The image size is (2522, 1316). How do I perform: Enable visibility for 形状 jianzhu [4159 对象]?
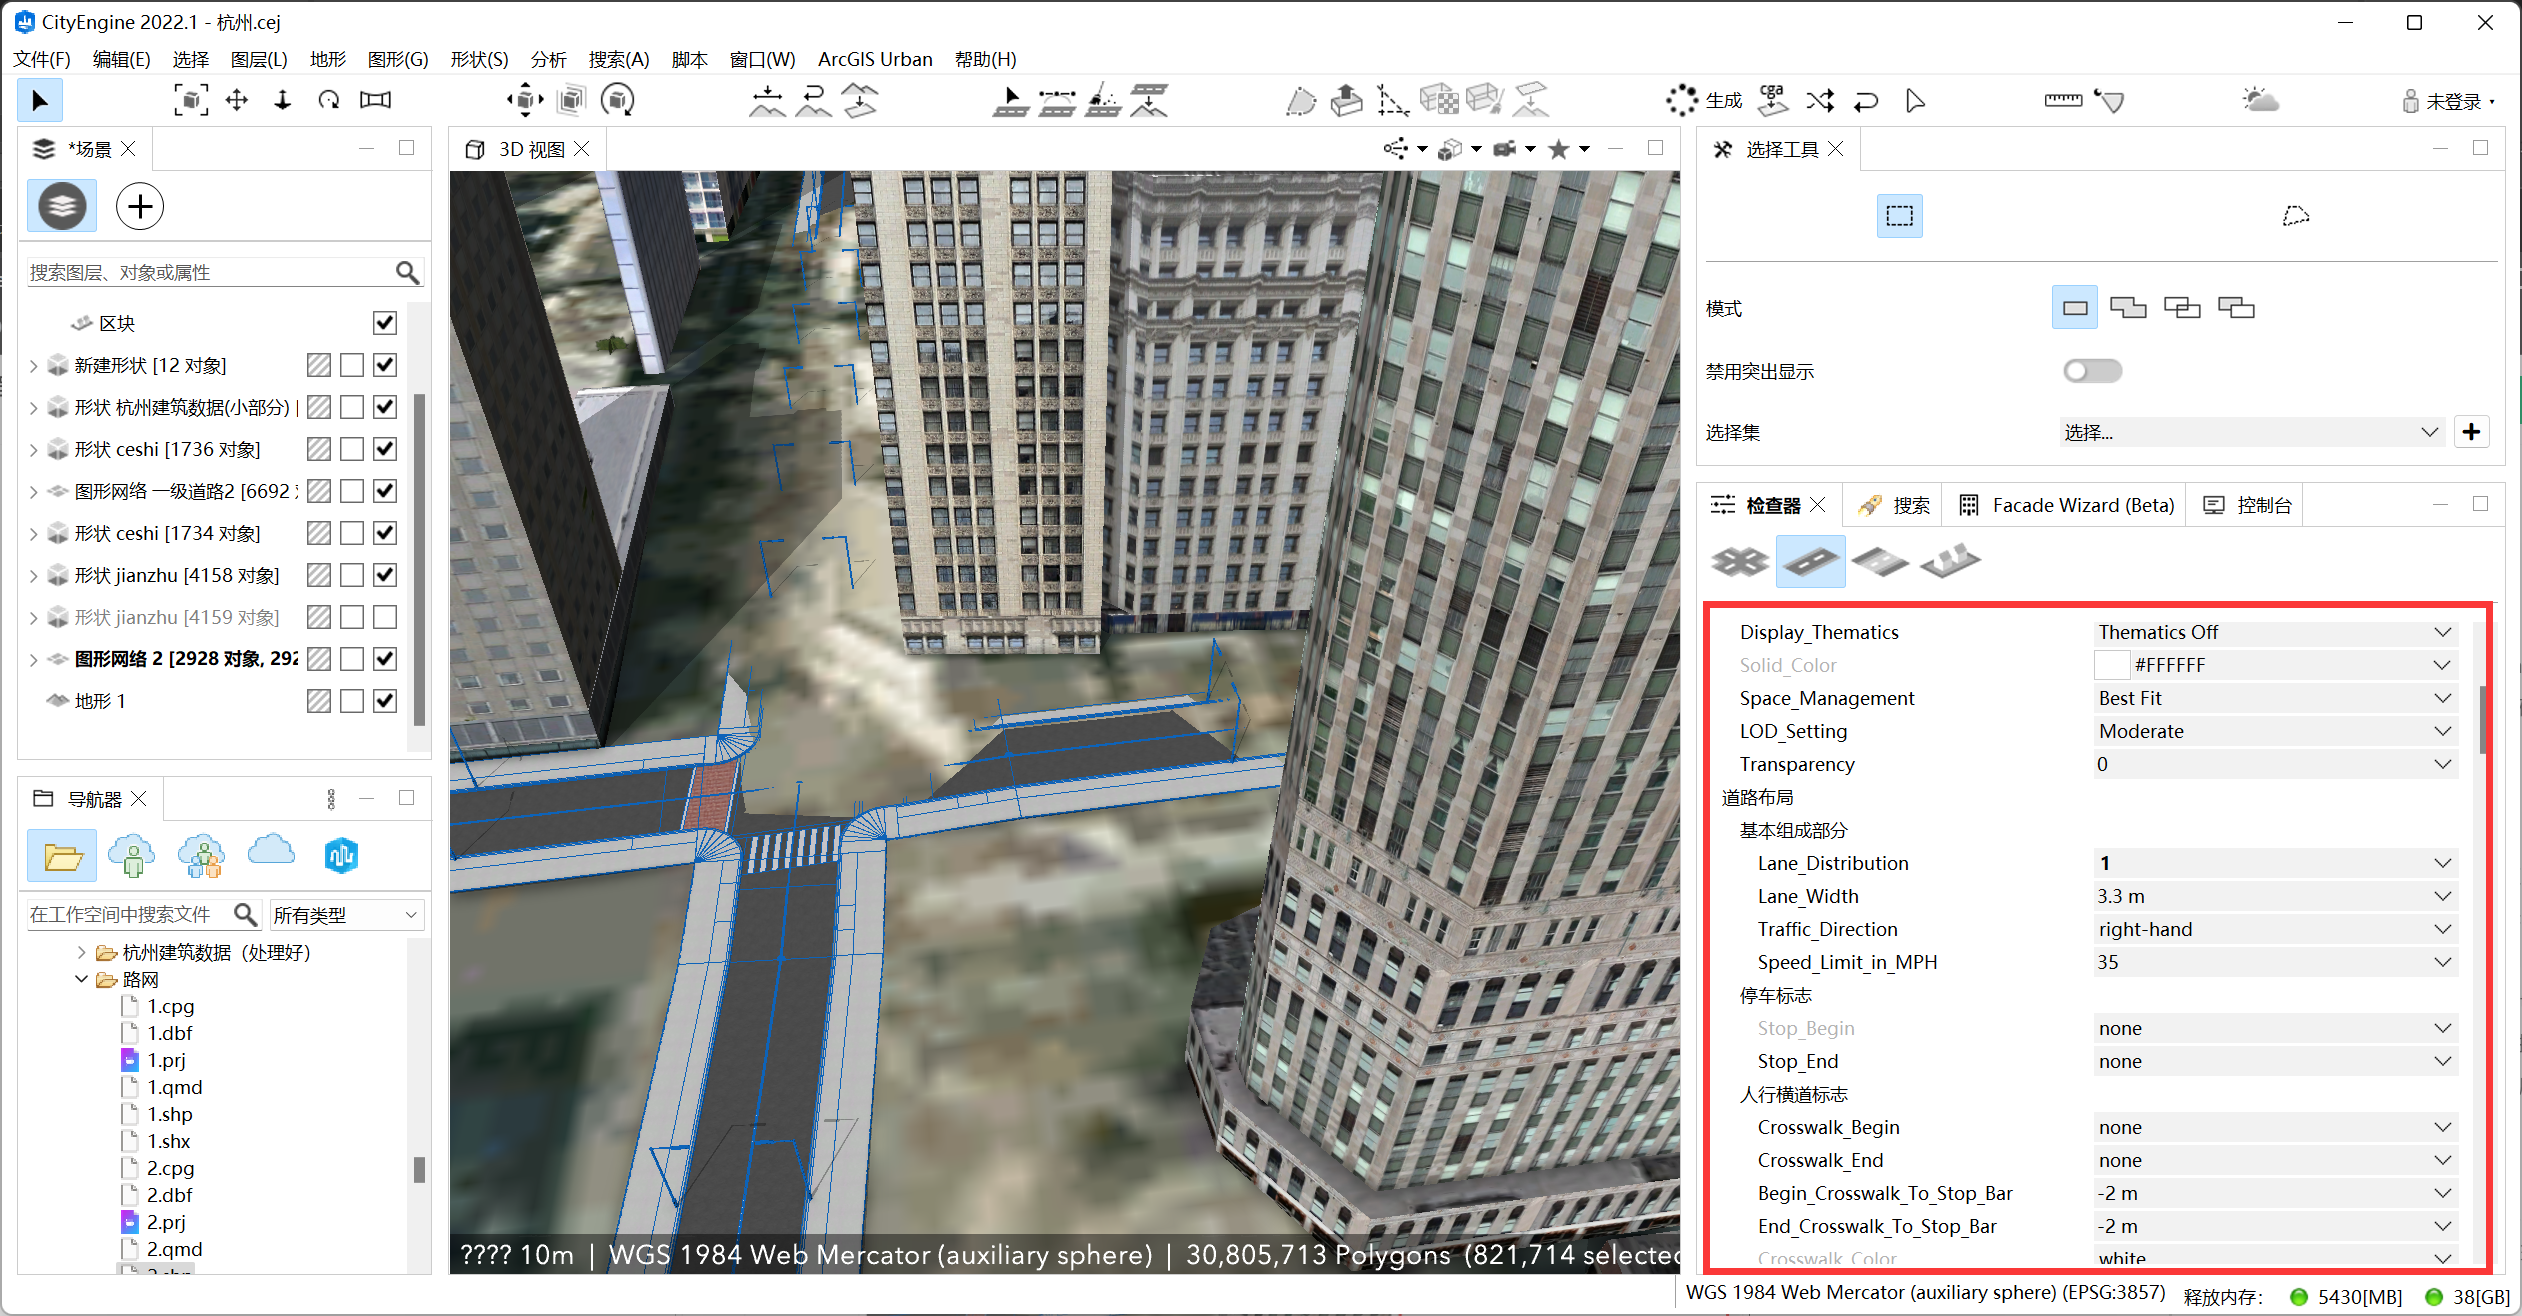click(385, 617)
